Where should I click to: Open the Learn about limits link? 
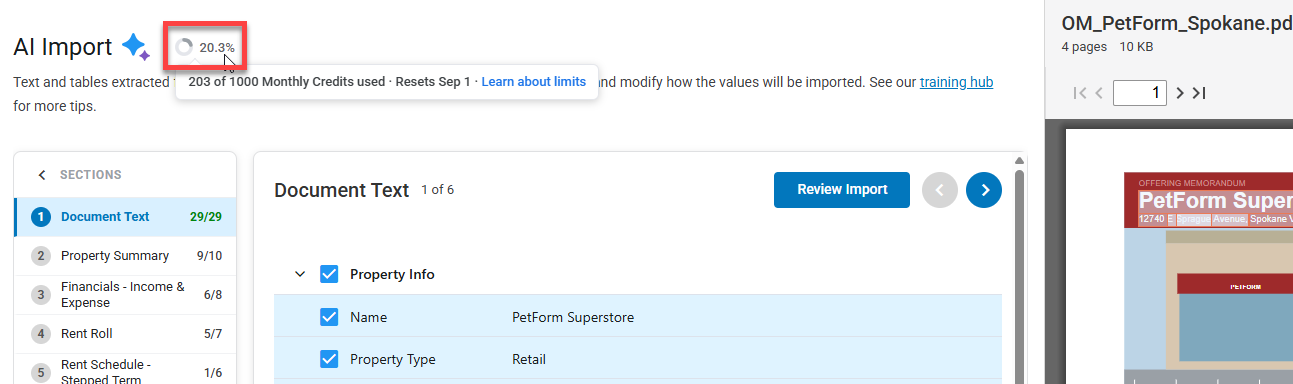tap(534, 82)
